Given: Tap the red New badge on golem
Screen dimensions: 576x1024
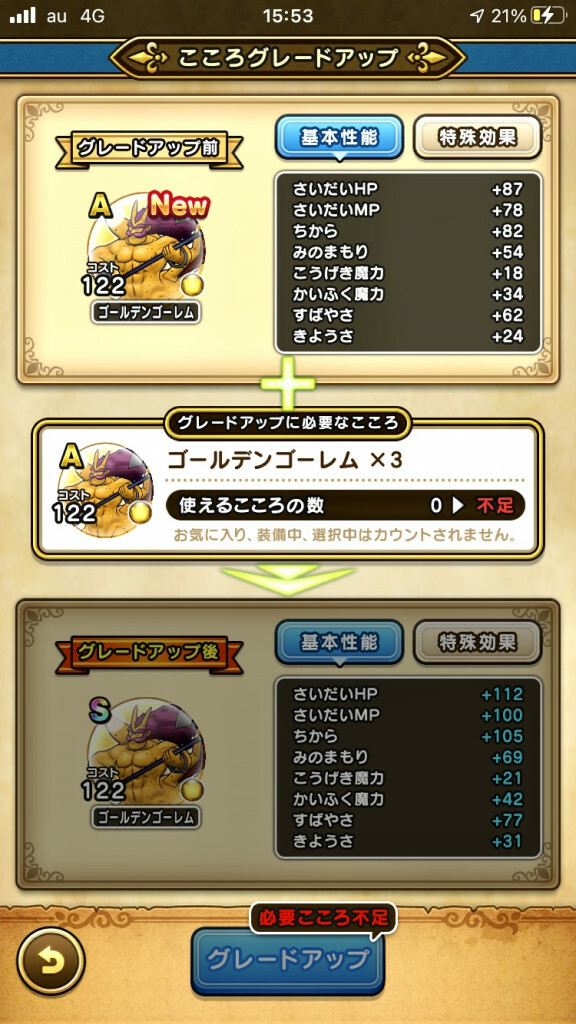Looking at the screenshot, I should point(179,206).
